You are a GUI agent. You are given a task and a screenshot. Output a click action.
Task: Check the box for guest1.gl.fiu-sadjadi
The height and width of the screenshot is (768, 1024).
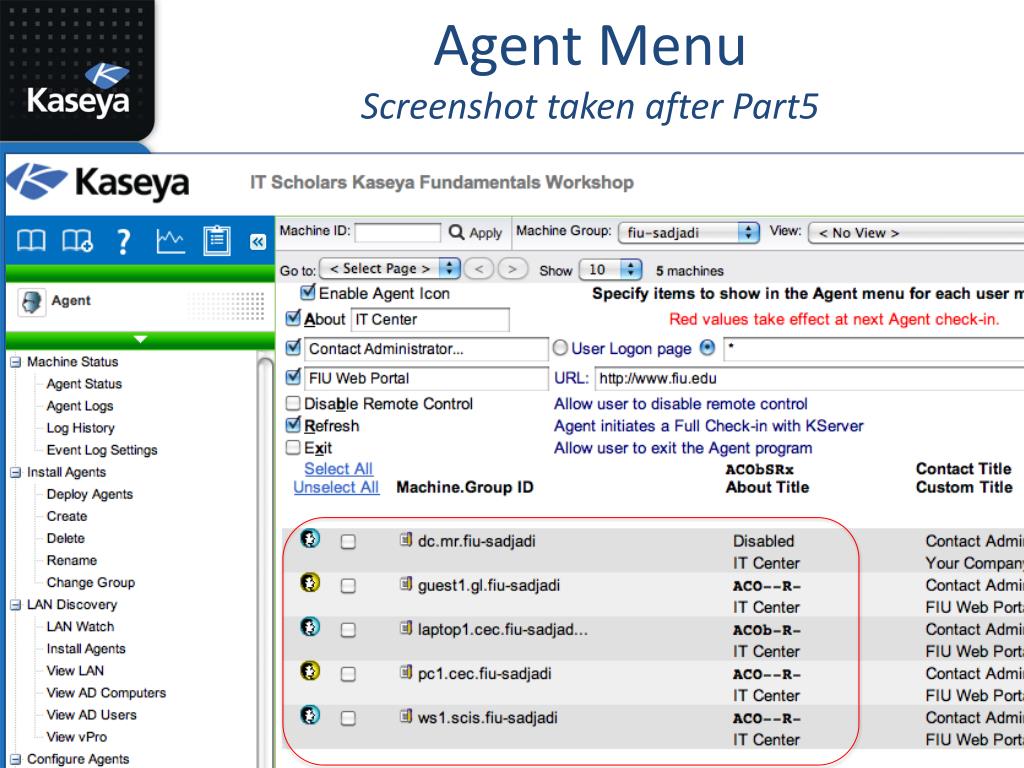(x=349, y=586)
